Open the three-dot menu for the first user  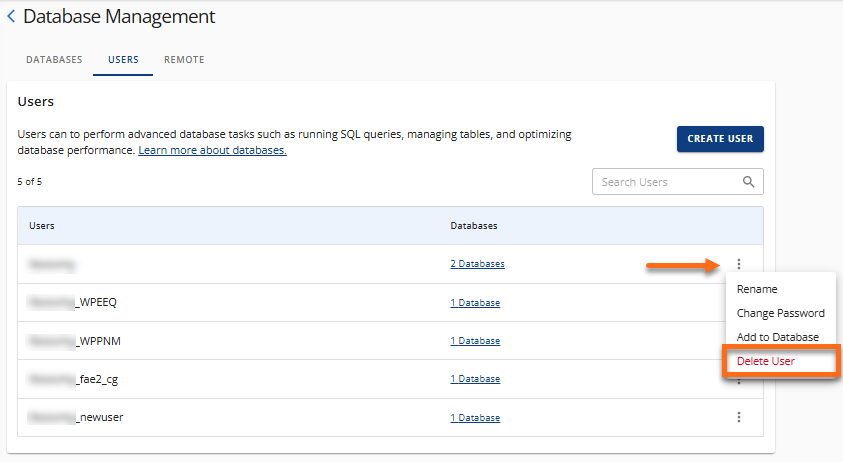[739, 264]
